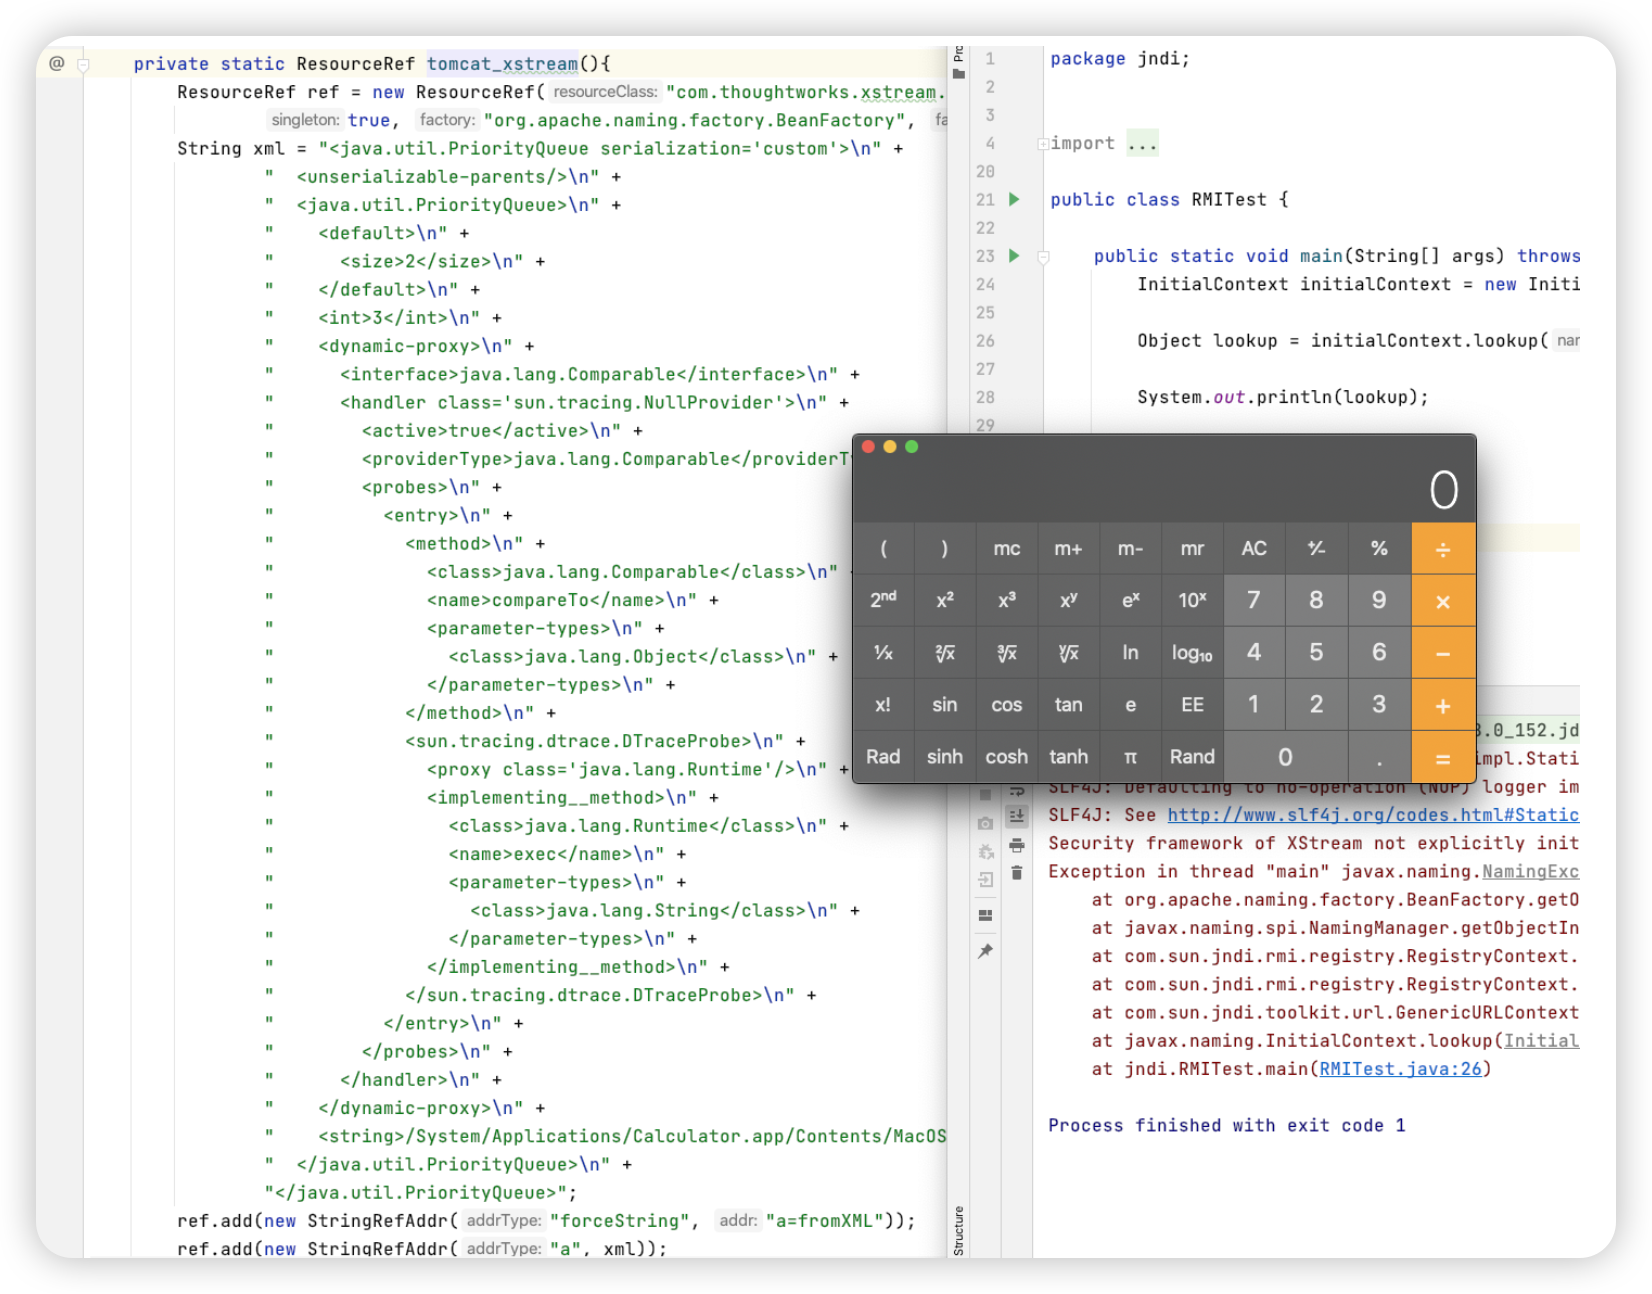Click the tomcat_xstream method name in the editor
Image resolution: width=1652 pixels, height=1294 pixels.
click(502, 63)
